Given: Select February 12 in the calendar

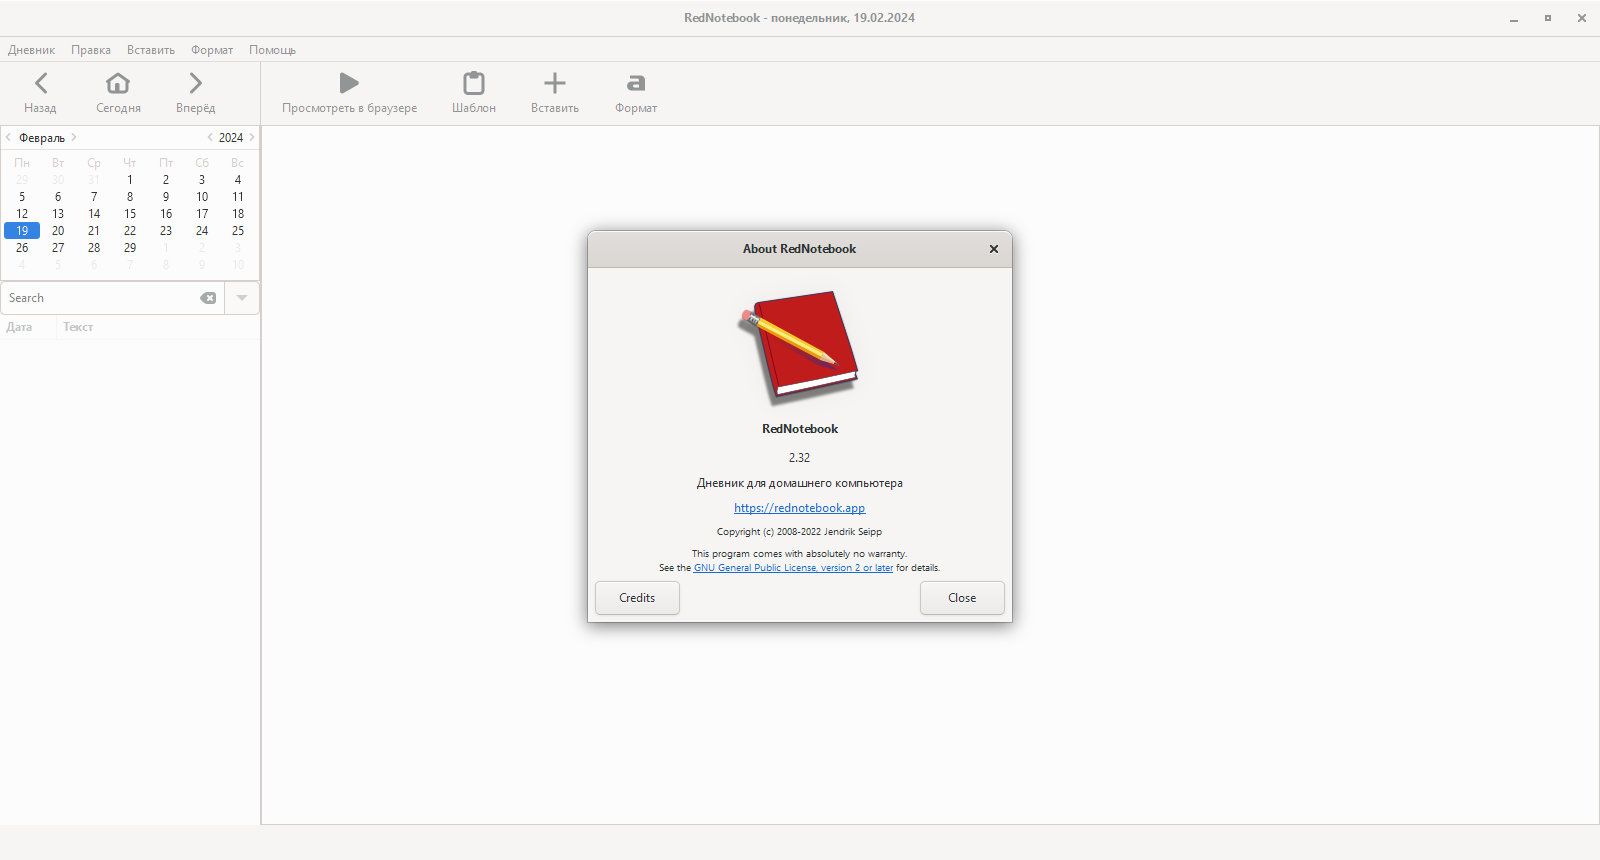Looking at the screenshot, I should [22, 214].
